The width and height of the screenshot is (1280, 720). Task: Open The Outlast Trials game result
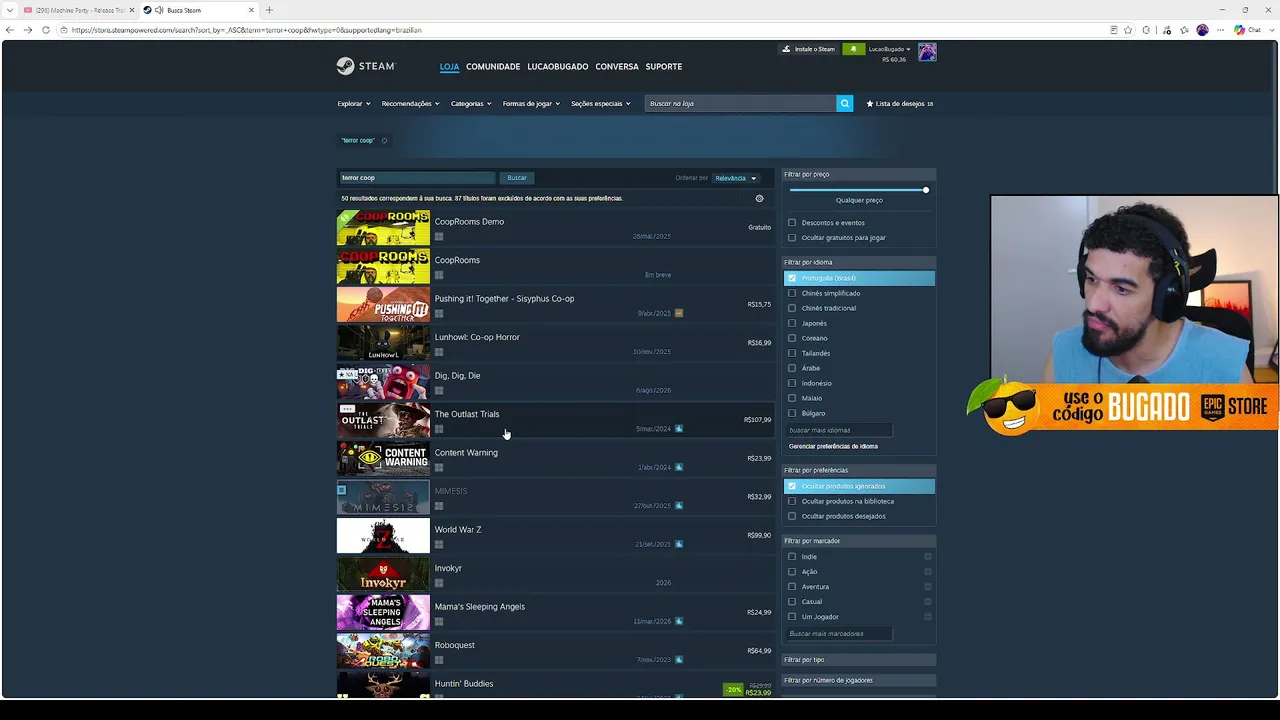point(556,421)
